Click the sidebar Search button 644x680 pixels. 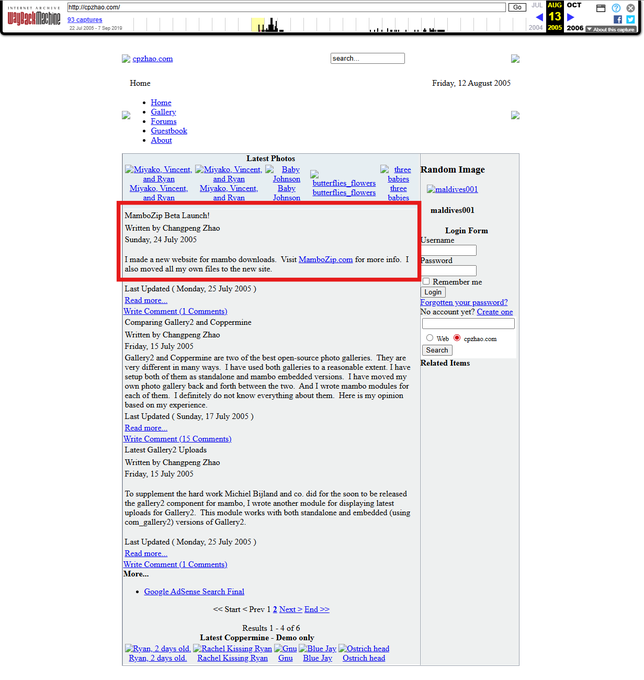(437, 350)
